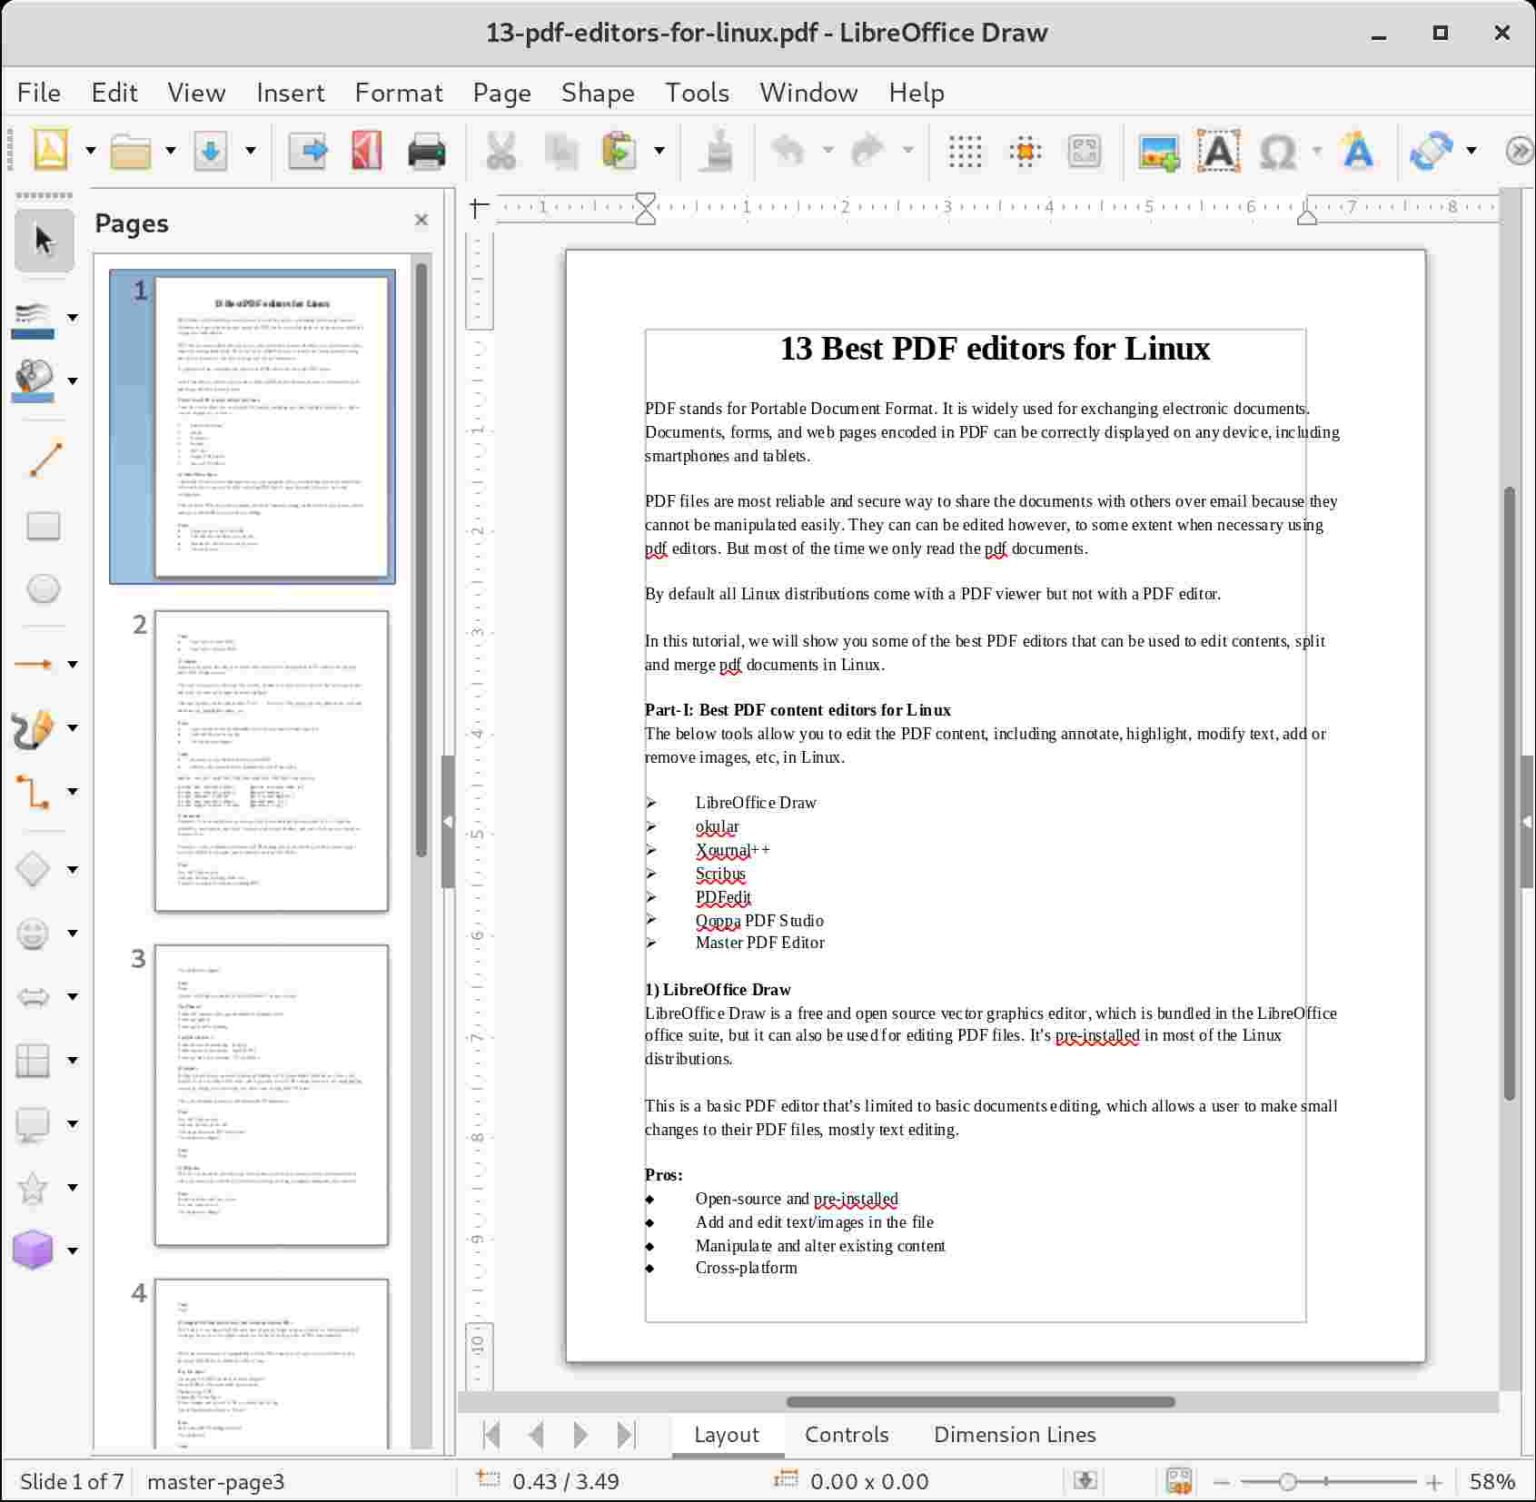Image resolution: width=1536 pixels, height=1502 pixels.
Task: Close the Pages panel
Action: (421, 220)
